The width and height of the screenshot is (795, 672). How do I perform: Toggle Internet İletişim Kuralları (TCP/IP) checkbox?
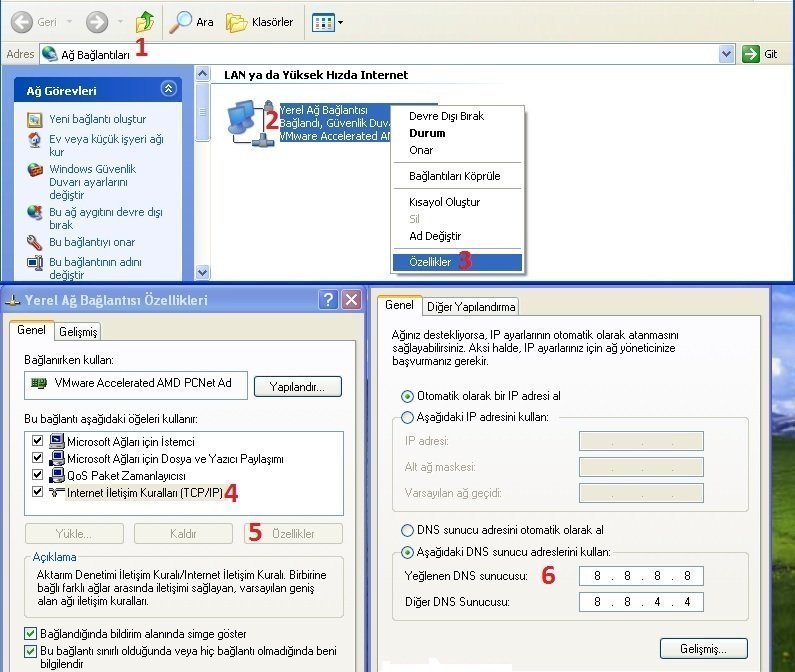[37, 491]
